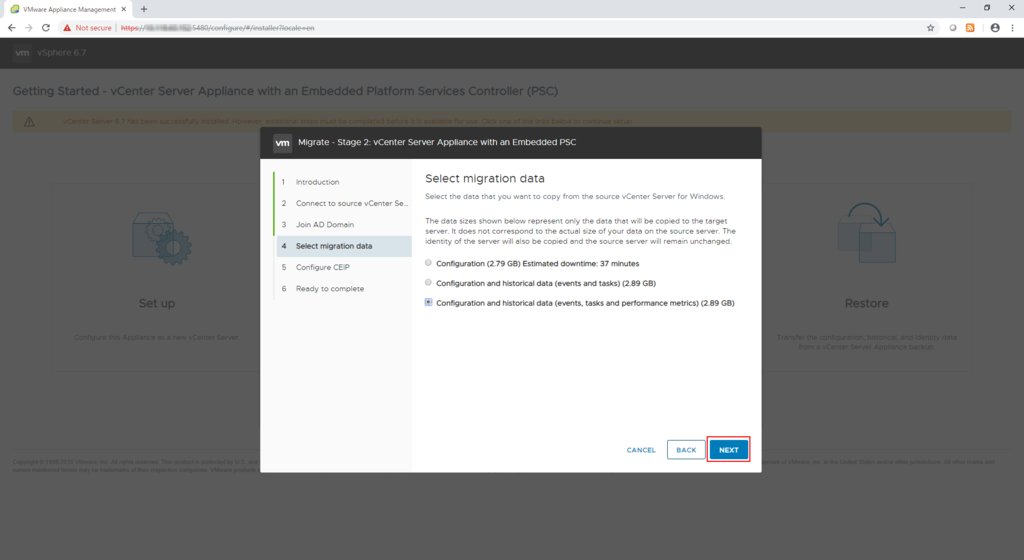Click the grey circular extension icon
The height and width of the screenshot is (560, 1024).
coord(953,27)
